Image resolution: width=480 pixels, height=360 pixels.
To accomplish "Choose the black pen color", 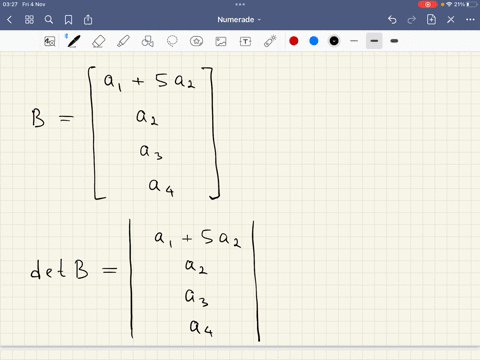I will 334,41.
